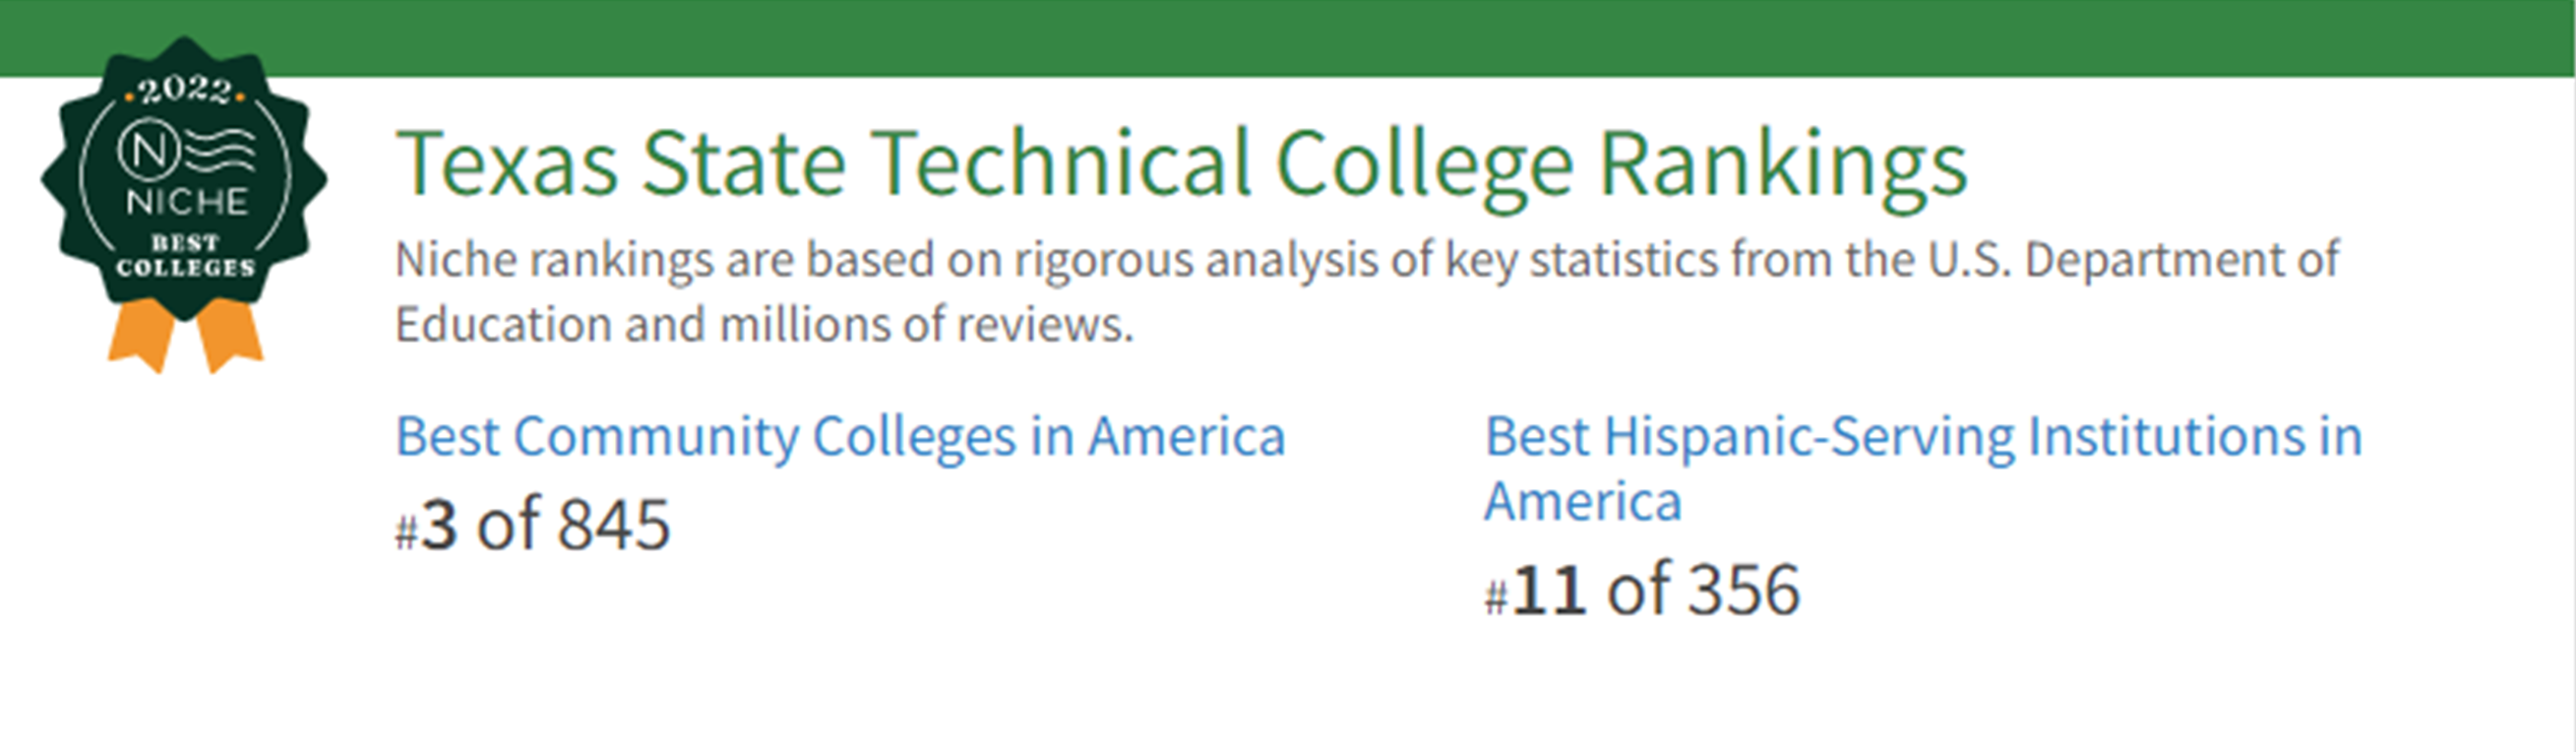2576x752 pixels.
Task: Click the Niche 2022 Best Colleges badge
Action: pyautogui.click(x=184, y=180)
